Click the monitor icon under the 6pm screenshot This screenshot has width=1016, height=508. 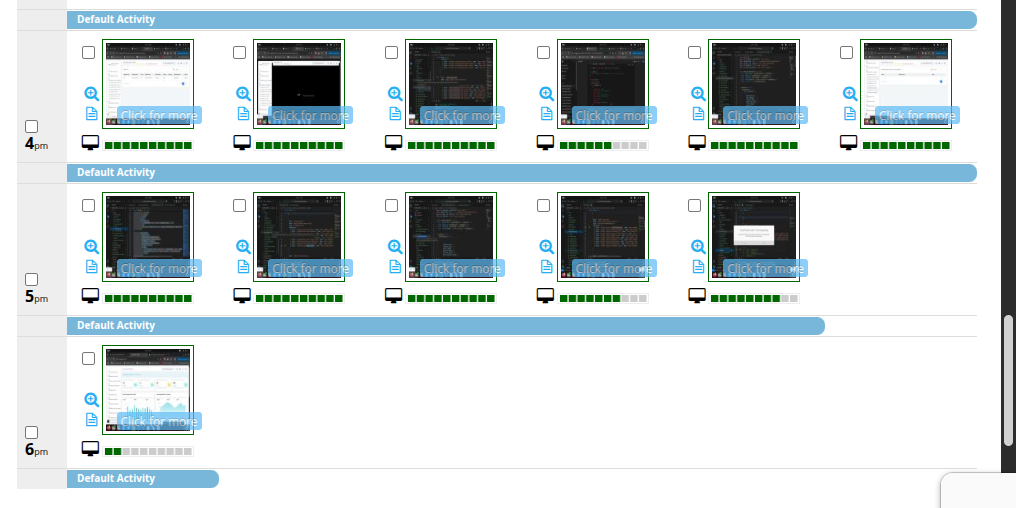click(x=90, y=449)
